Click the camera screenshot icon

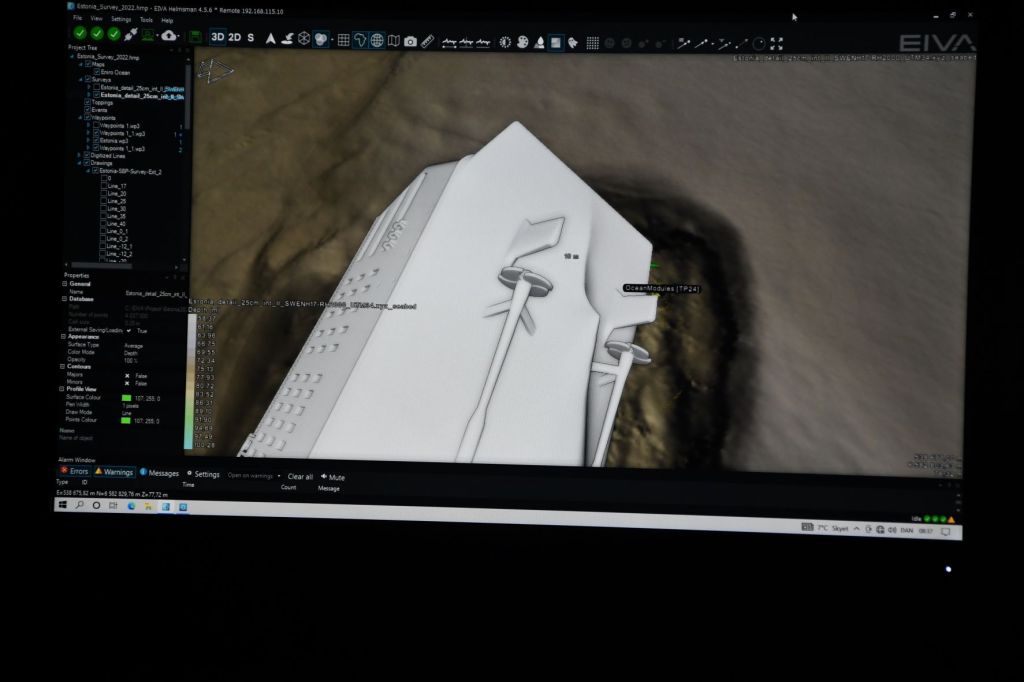coord(410,41)
